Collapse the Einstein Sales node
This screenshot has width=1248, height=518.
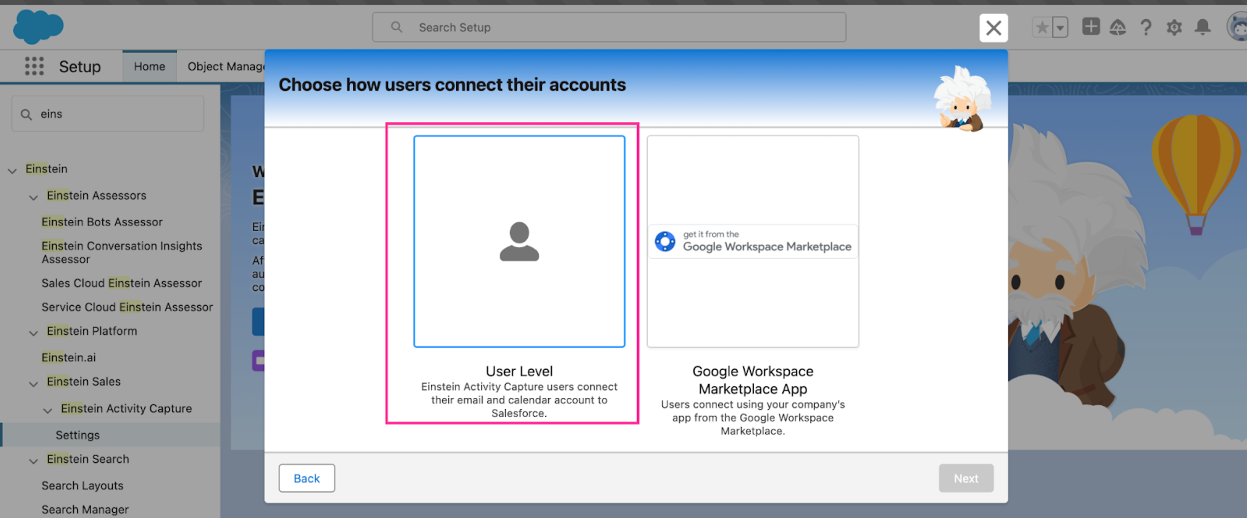coord(33,382)
